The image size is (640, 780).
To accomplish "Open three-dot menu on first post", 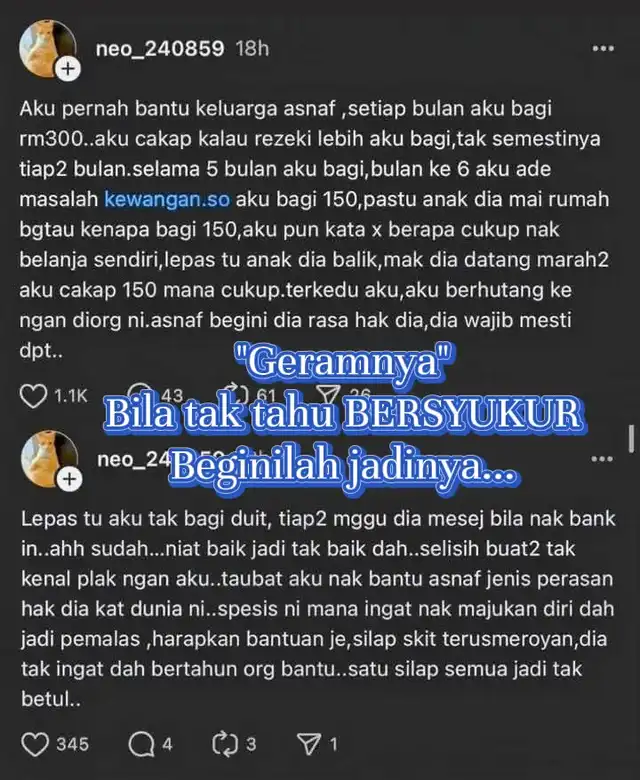I will (603, 48).
